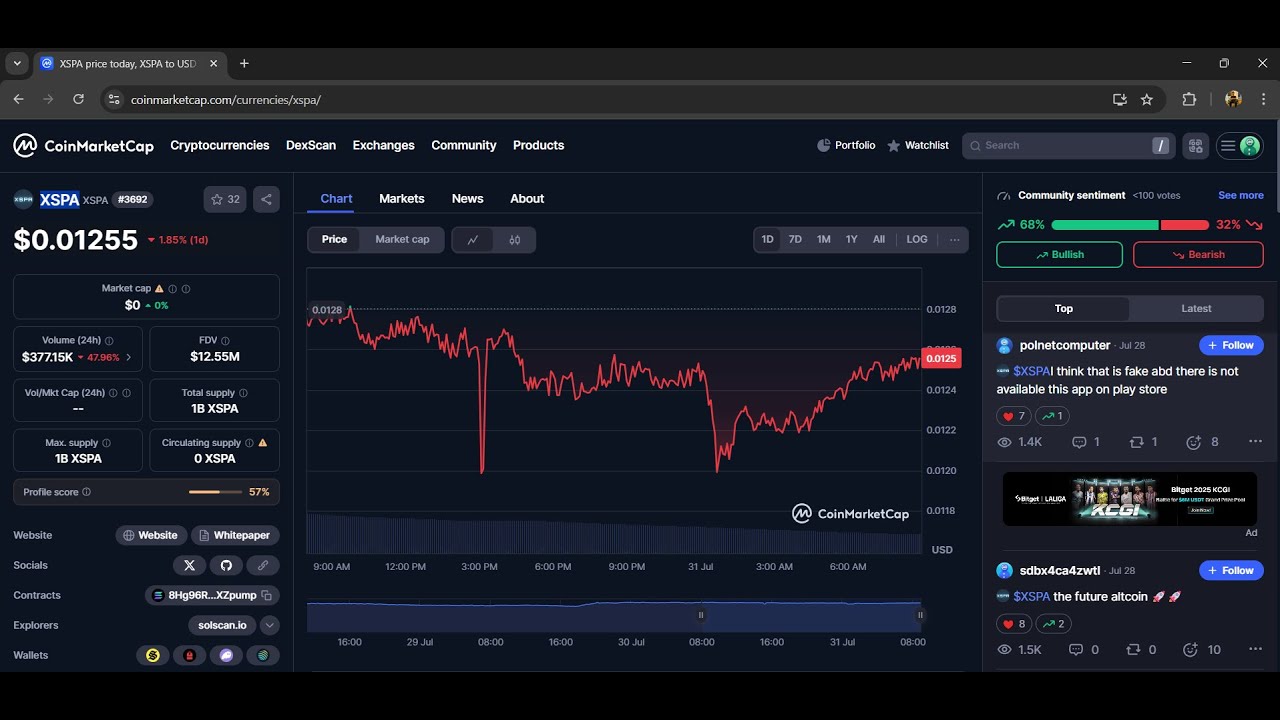The height and width of the screenshot is (720, 1280).
Task: Click the left handle of chart range slider
Action: coord(700,616)
